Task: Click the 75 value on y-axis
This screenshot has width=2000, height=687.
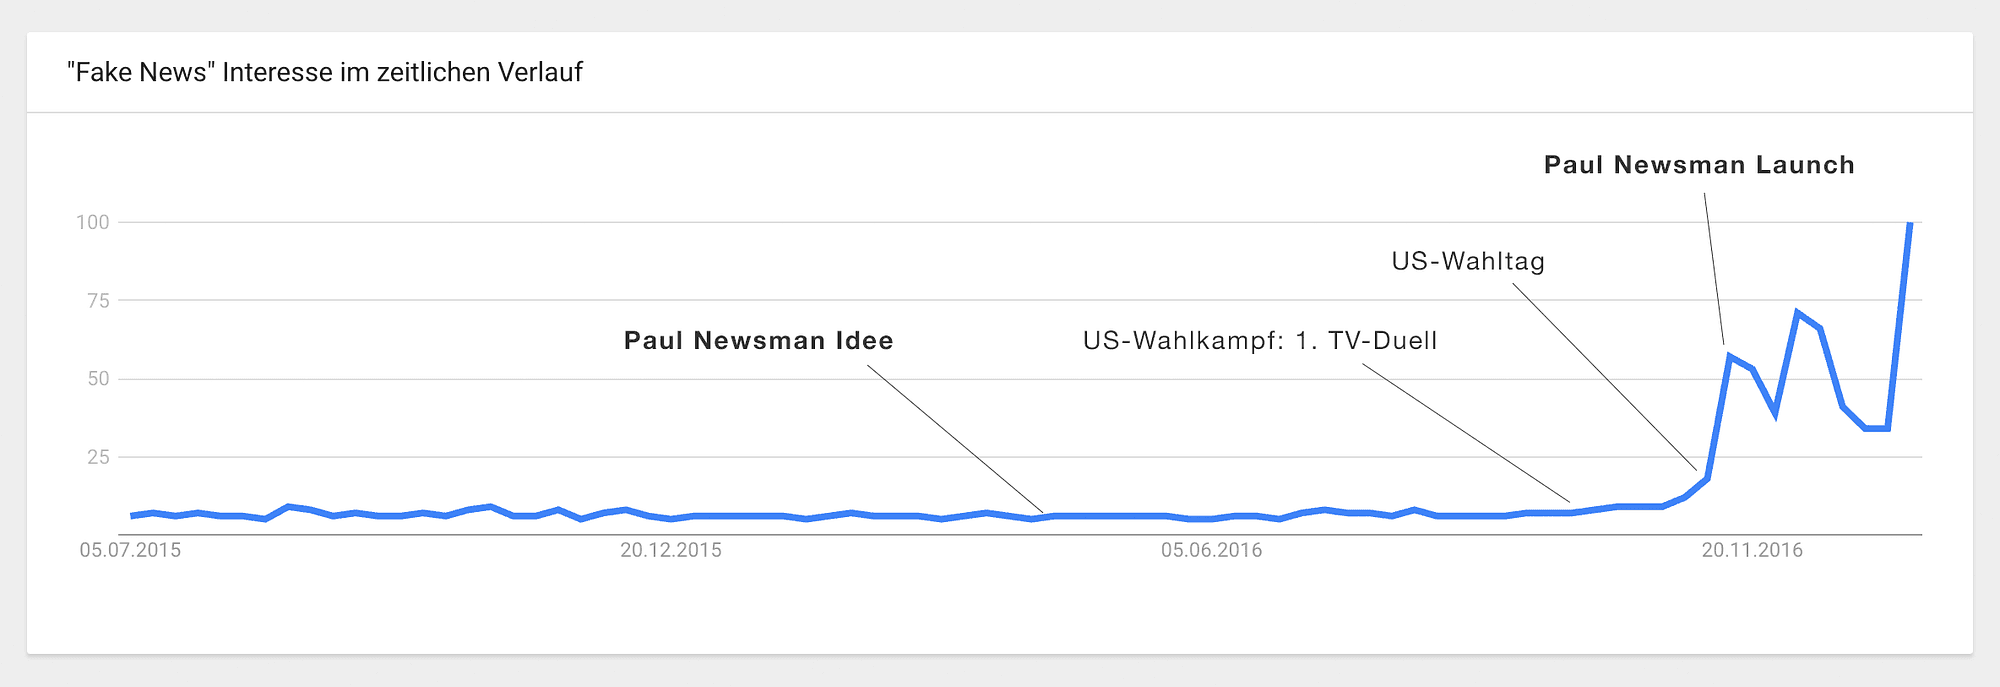Action: [98, 300]
